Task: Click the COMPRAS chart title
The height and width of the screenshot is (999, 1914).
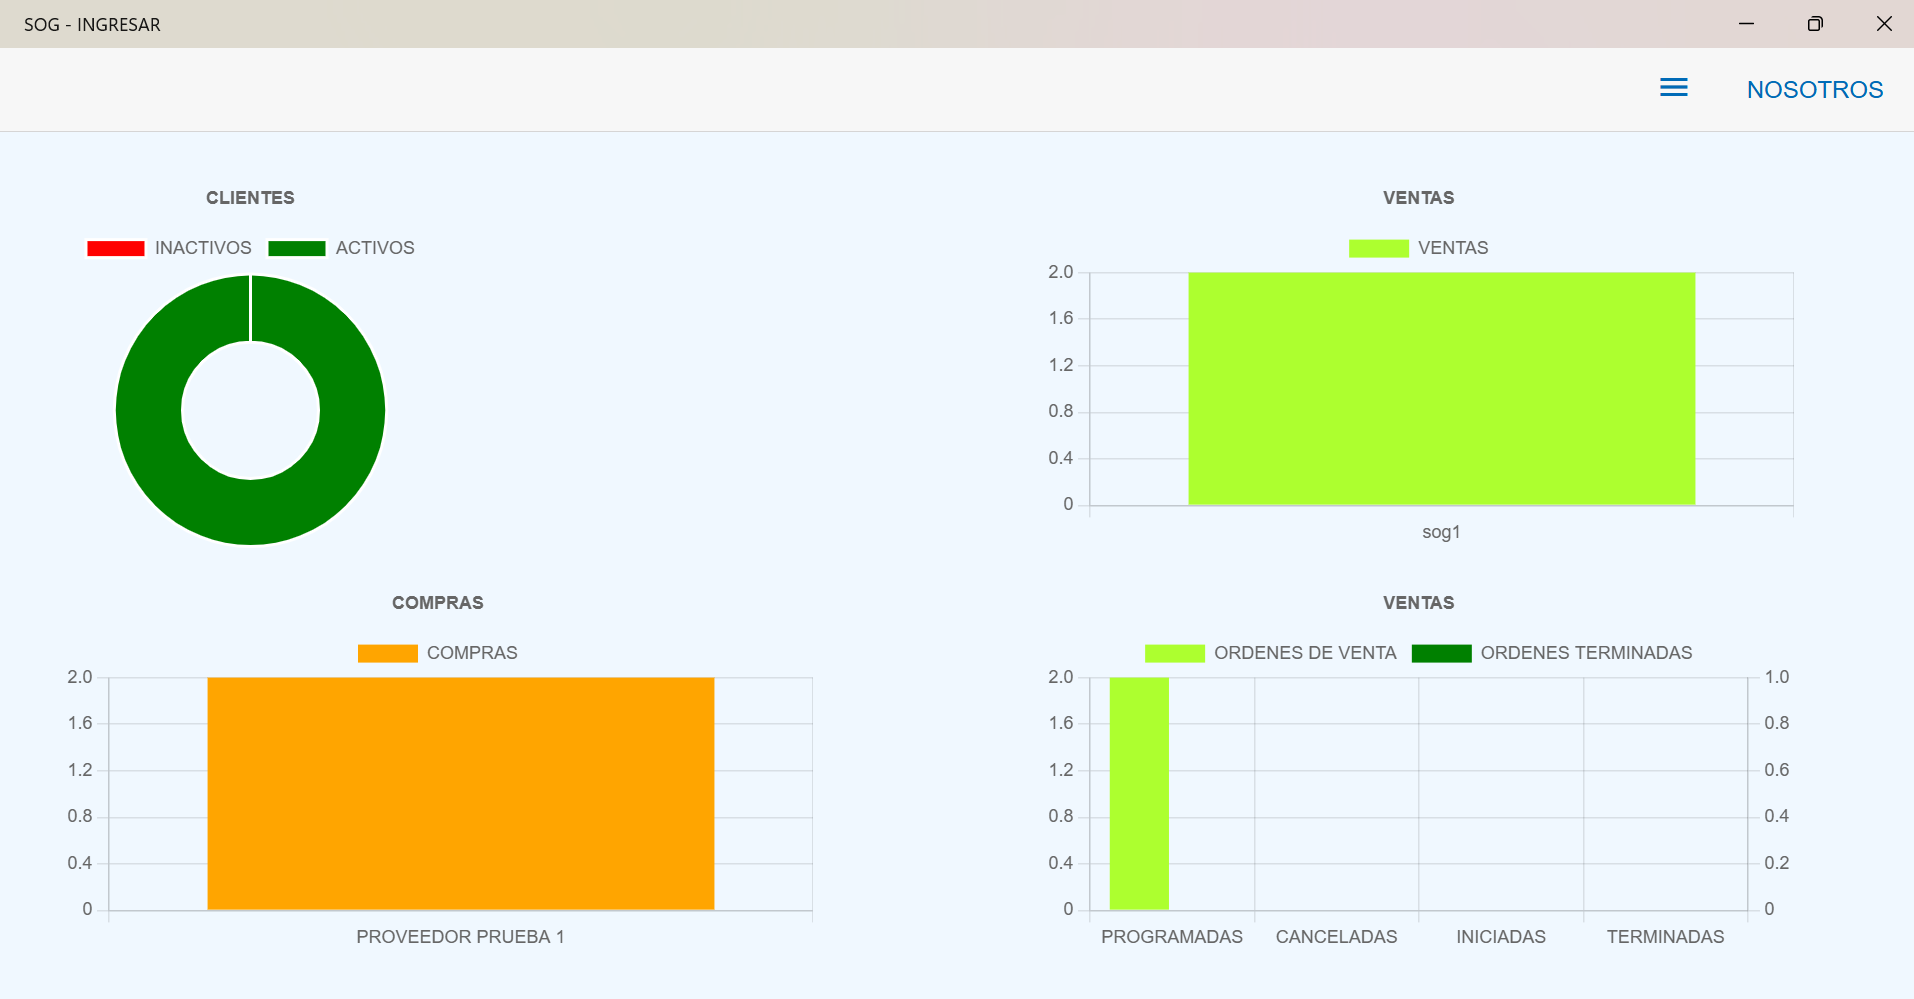Action: point(437,603)
